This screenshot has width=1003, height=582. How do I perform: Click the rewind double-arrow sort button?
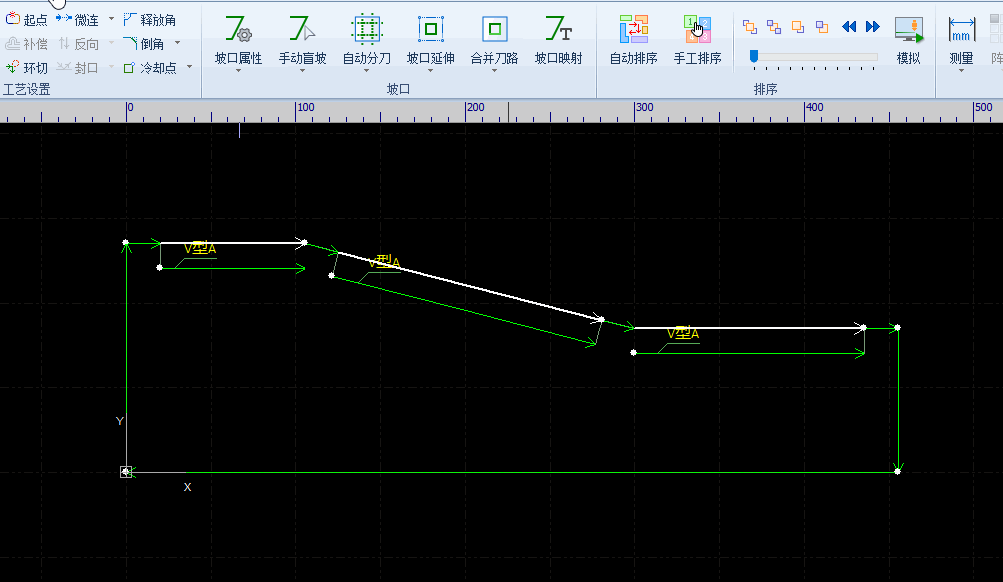click(x=849, y=27)
